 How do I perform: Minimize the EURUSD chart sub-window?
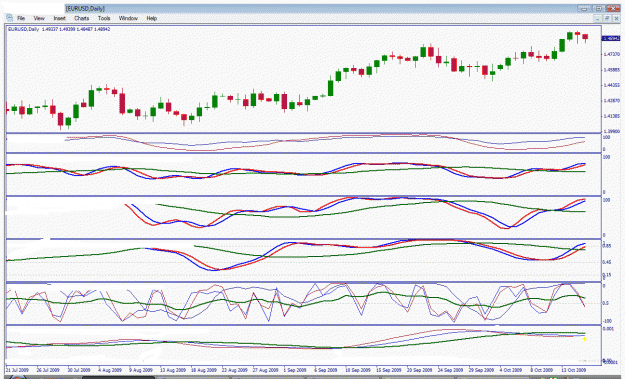[x=597, y=18]
